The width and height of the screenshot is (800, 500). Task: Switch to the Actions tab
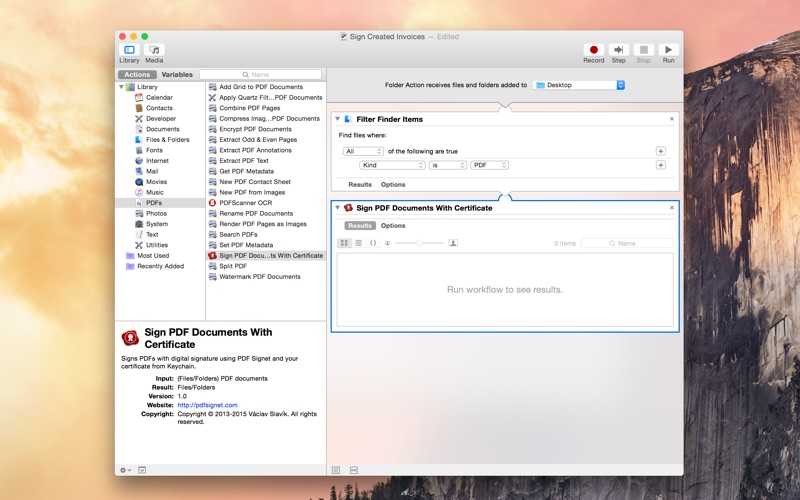(x=137, y=74)
